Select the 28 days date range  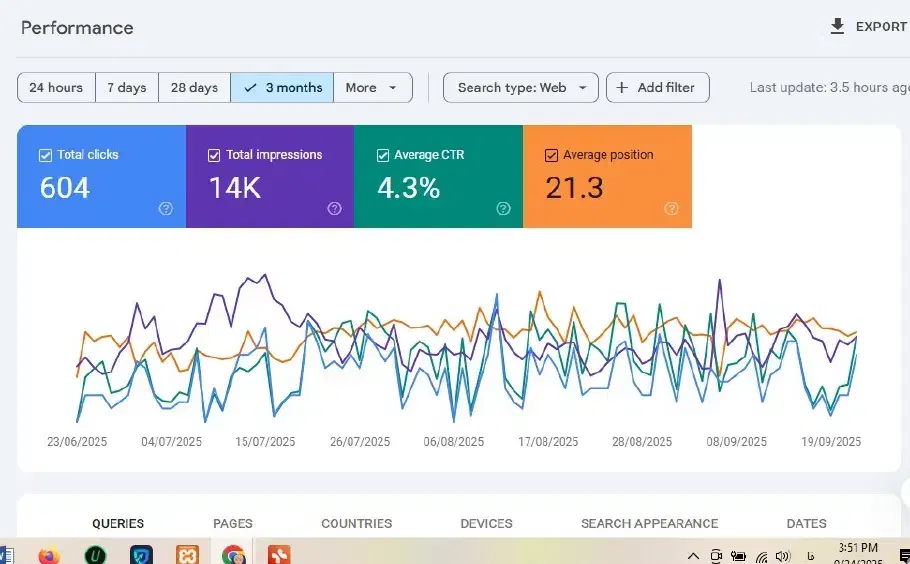point(194,88)
